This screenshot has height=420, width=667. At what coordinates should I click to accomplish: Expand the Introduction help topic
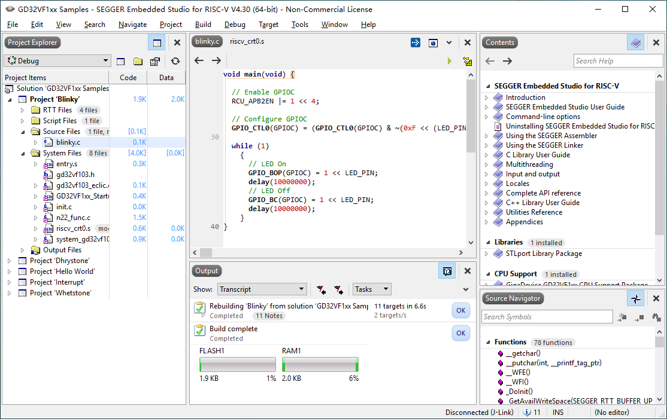click(487, 97)
